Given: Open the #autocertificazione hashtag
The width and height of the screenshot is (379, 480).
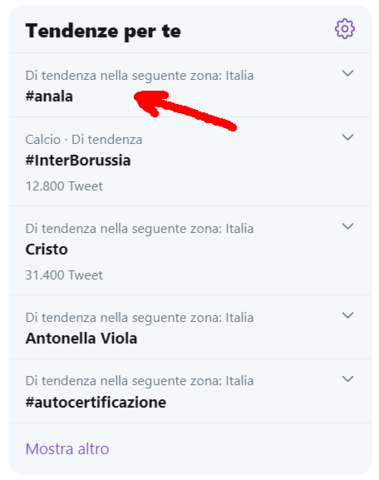Looking at the screenshot, I should (x=96, y=402).
